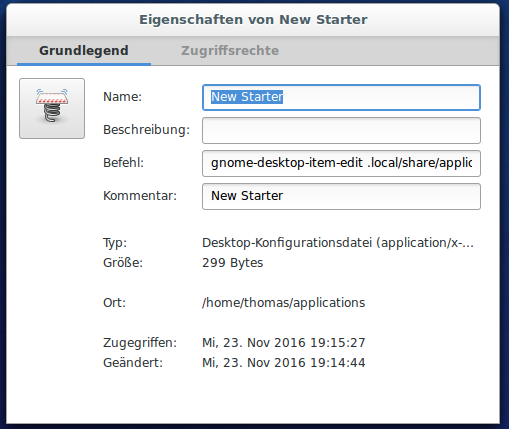This screenshot has width=509, height=429.
Task: Select the Grundlegend tab
Action: pyautogui.click(x=84, y=51)
